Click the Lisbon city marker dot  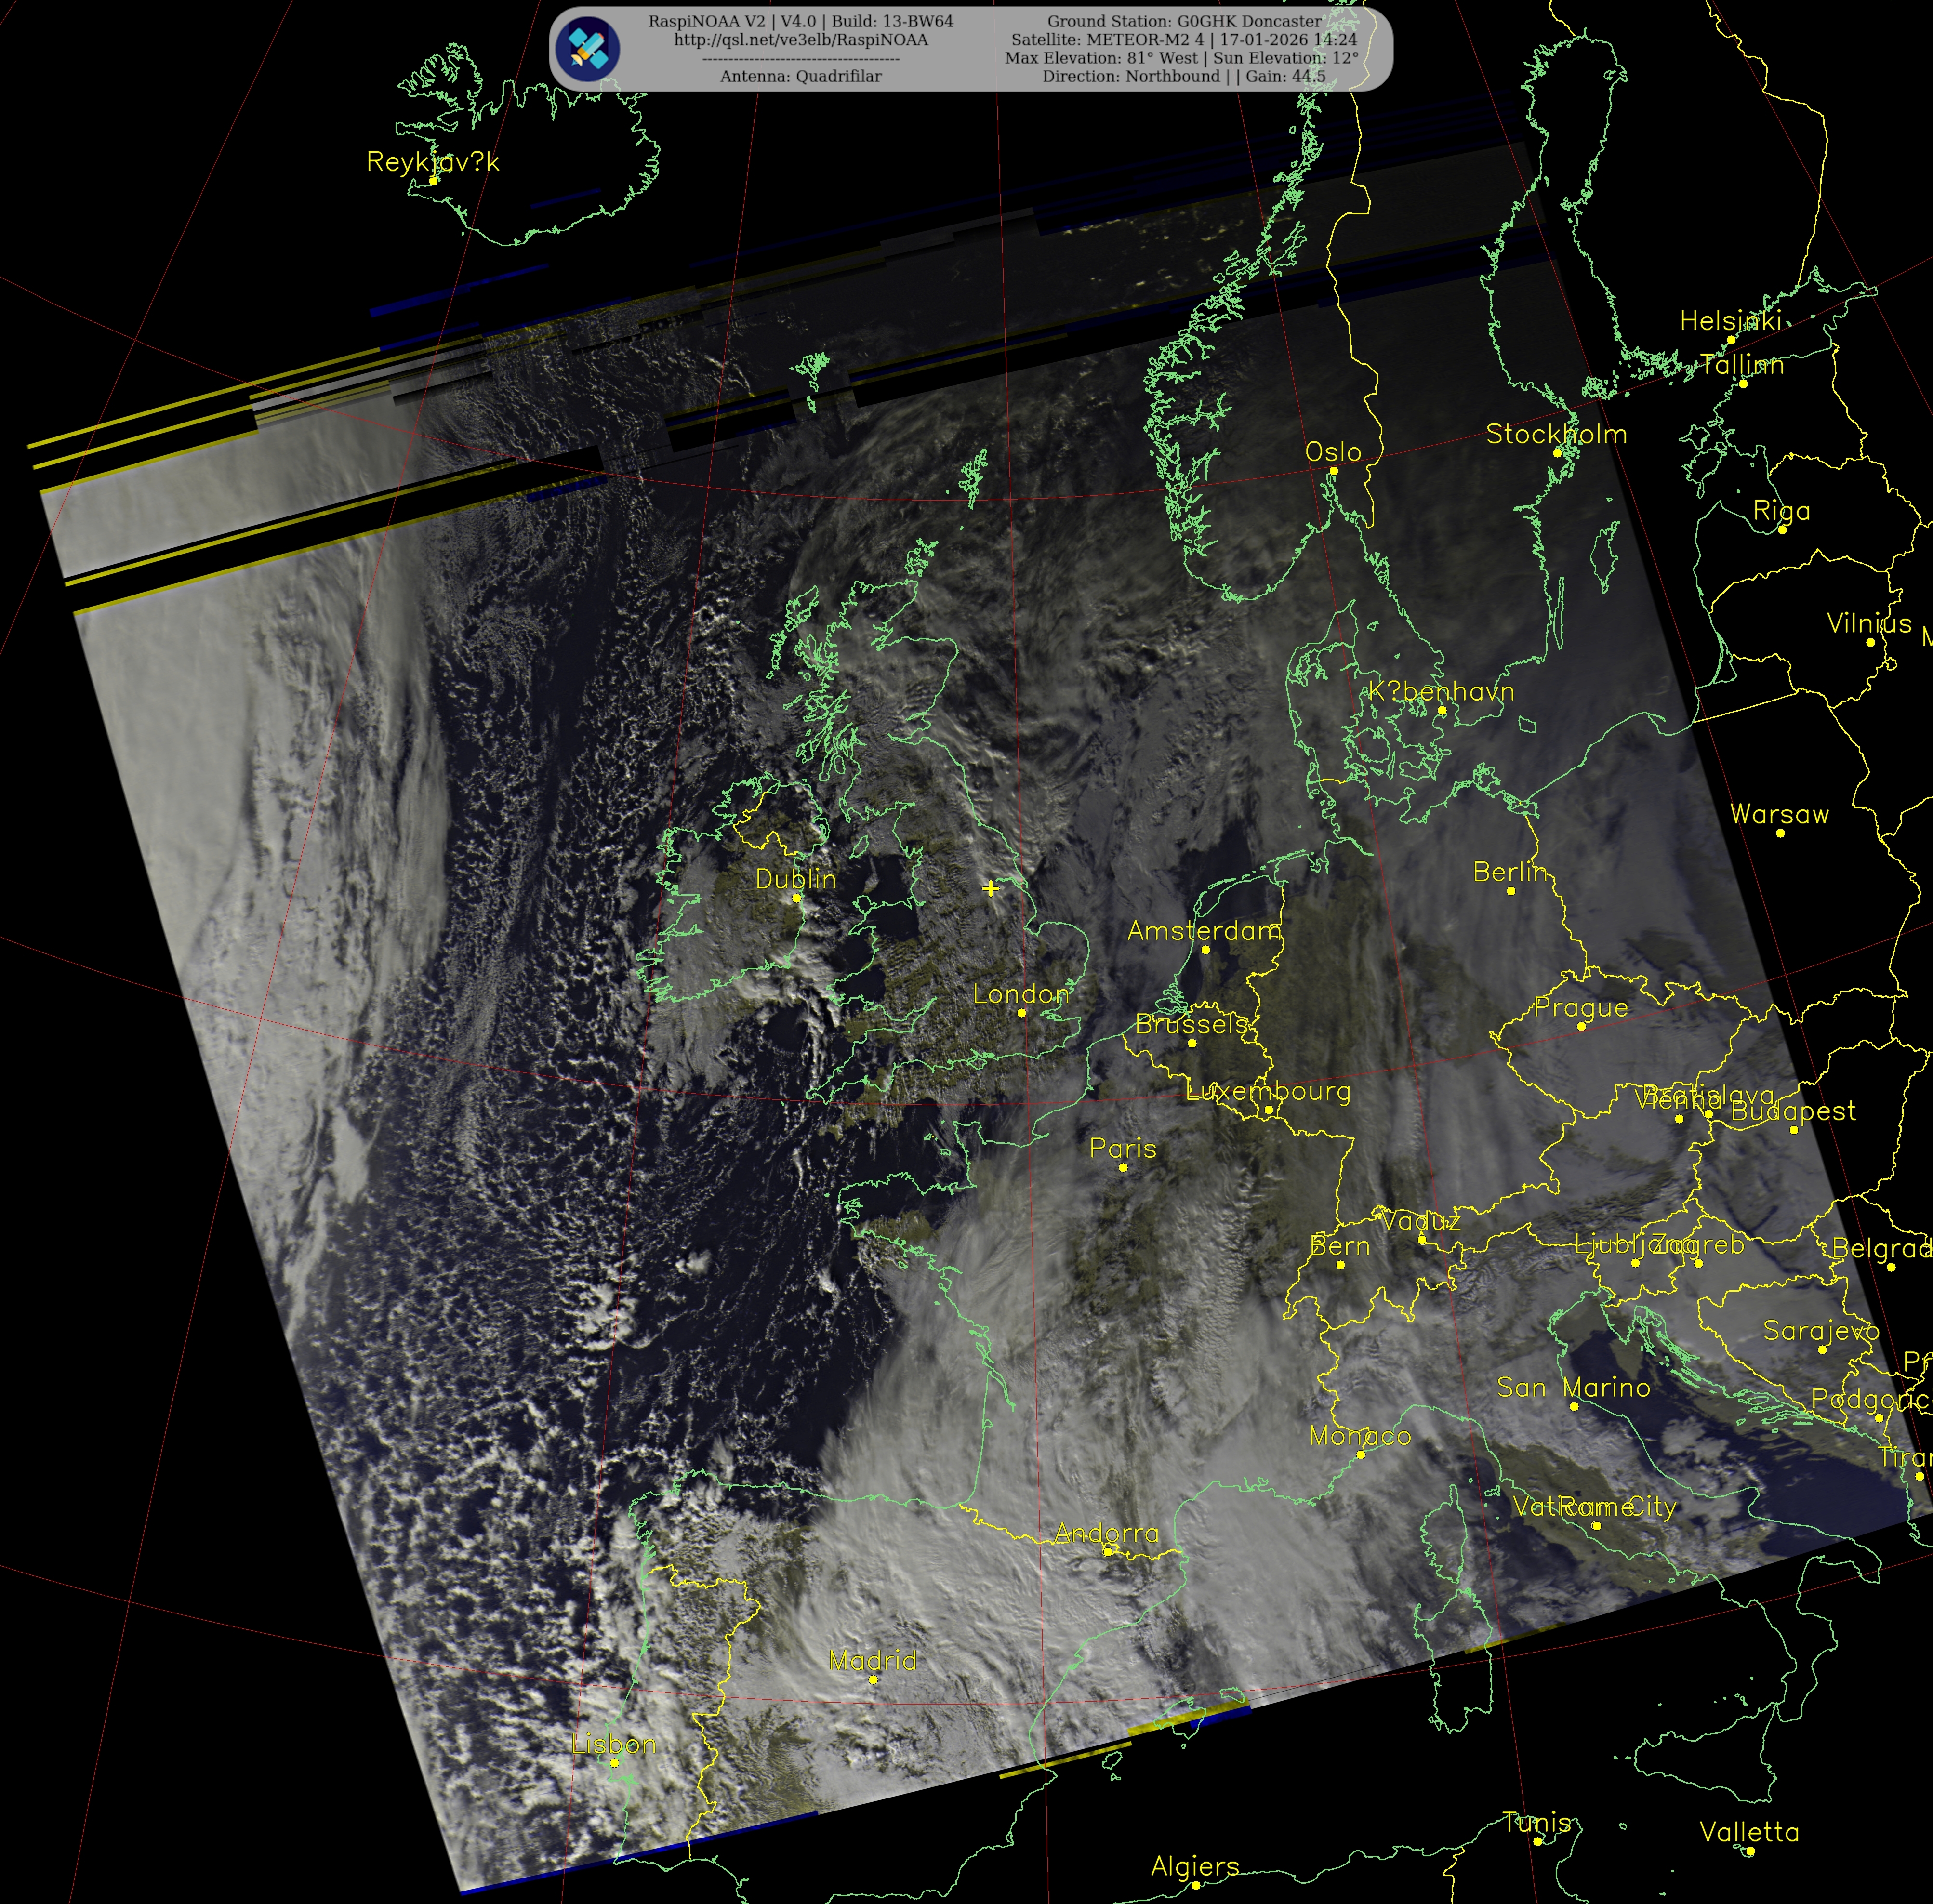tap(614, 1763)
